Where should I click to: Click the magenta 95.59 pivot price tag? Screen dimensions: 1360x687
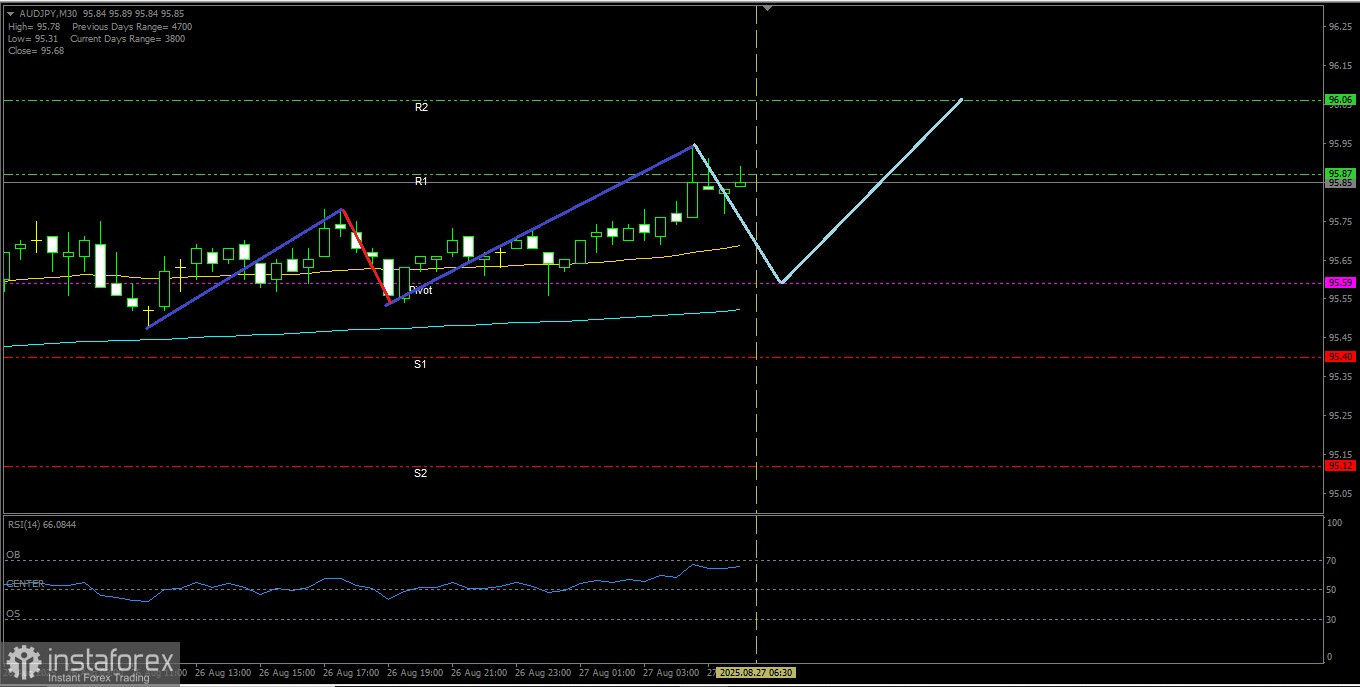pos(1340,283)
